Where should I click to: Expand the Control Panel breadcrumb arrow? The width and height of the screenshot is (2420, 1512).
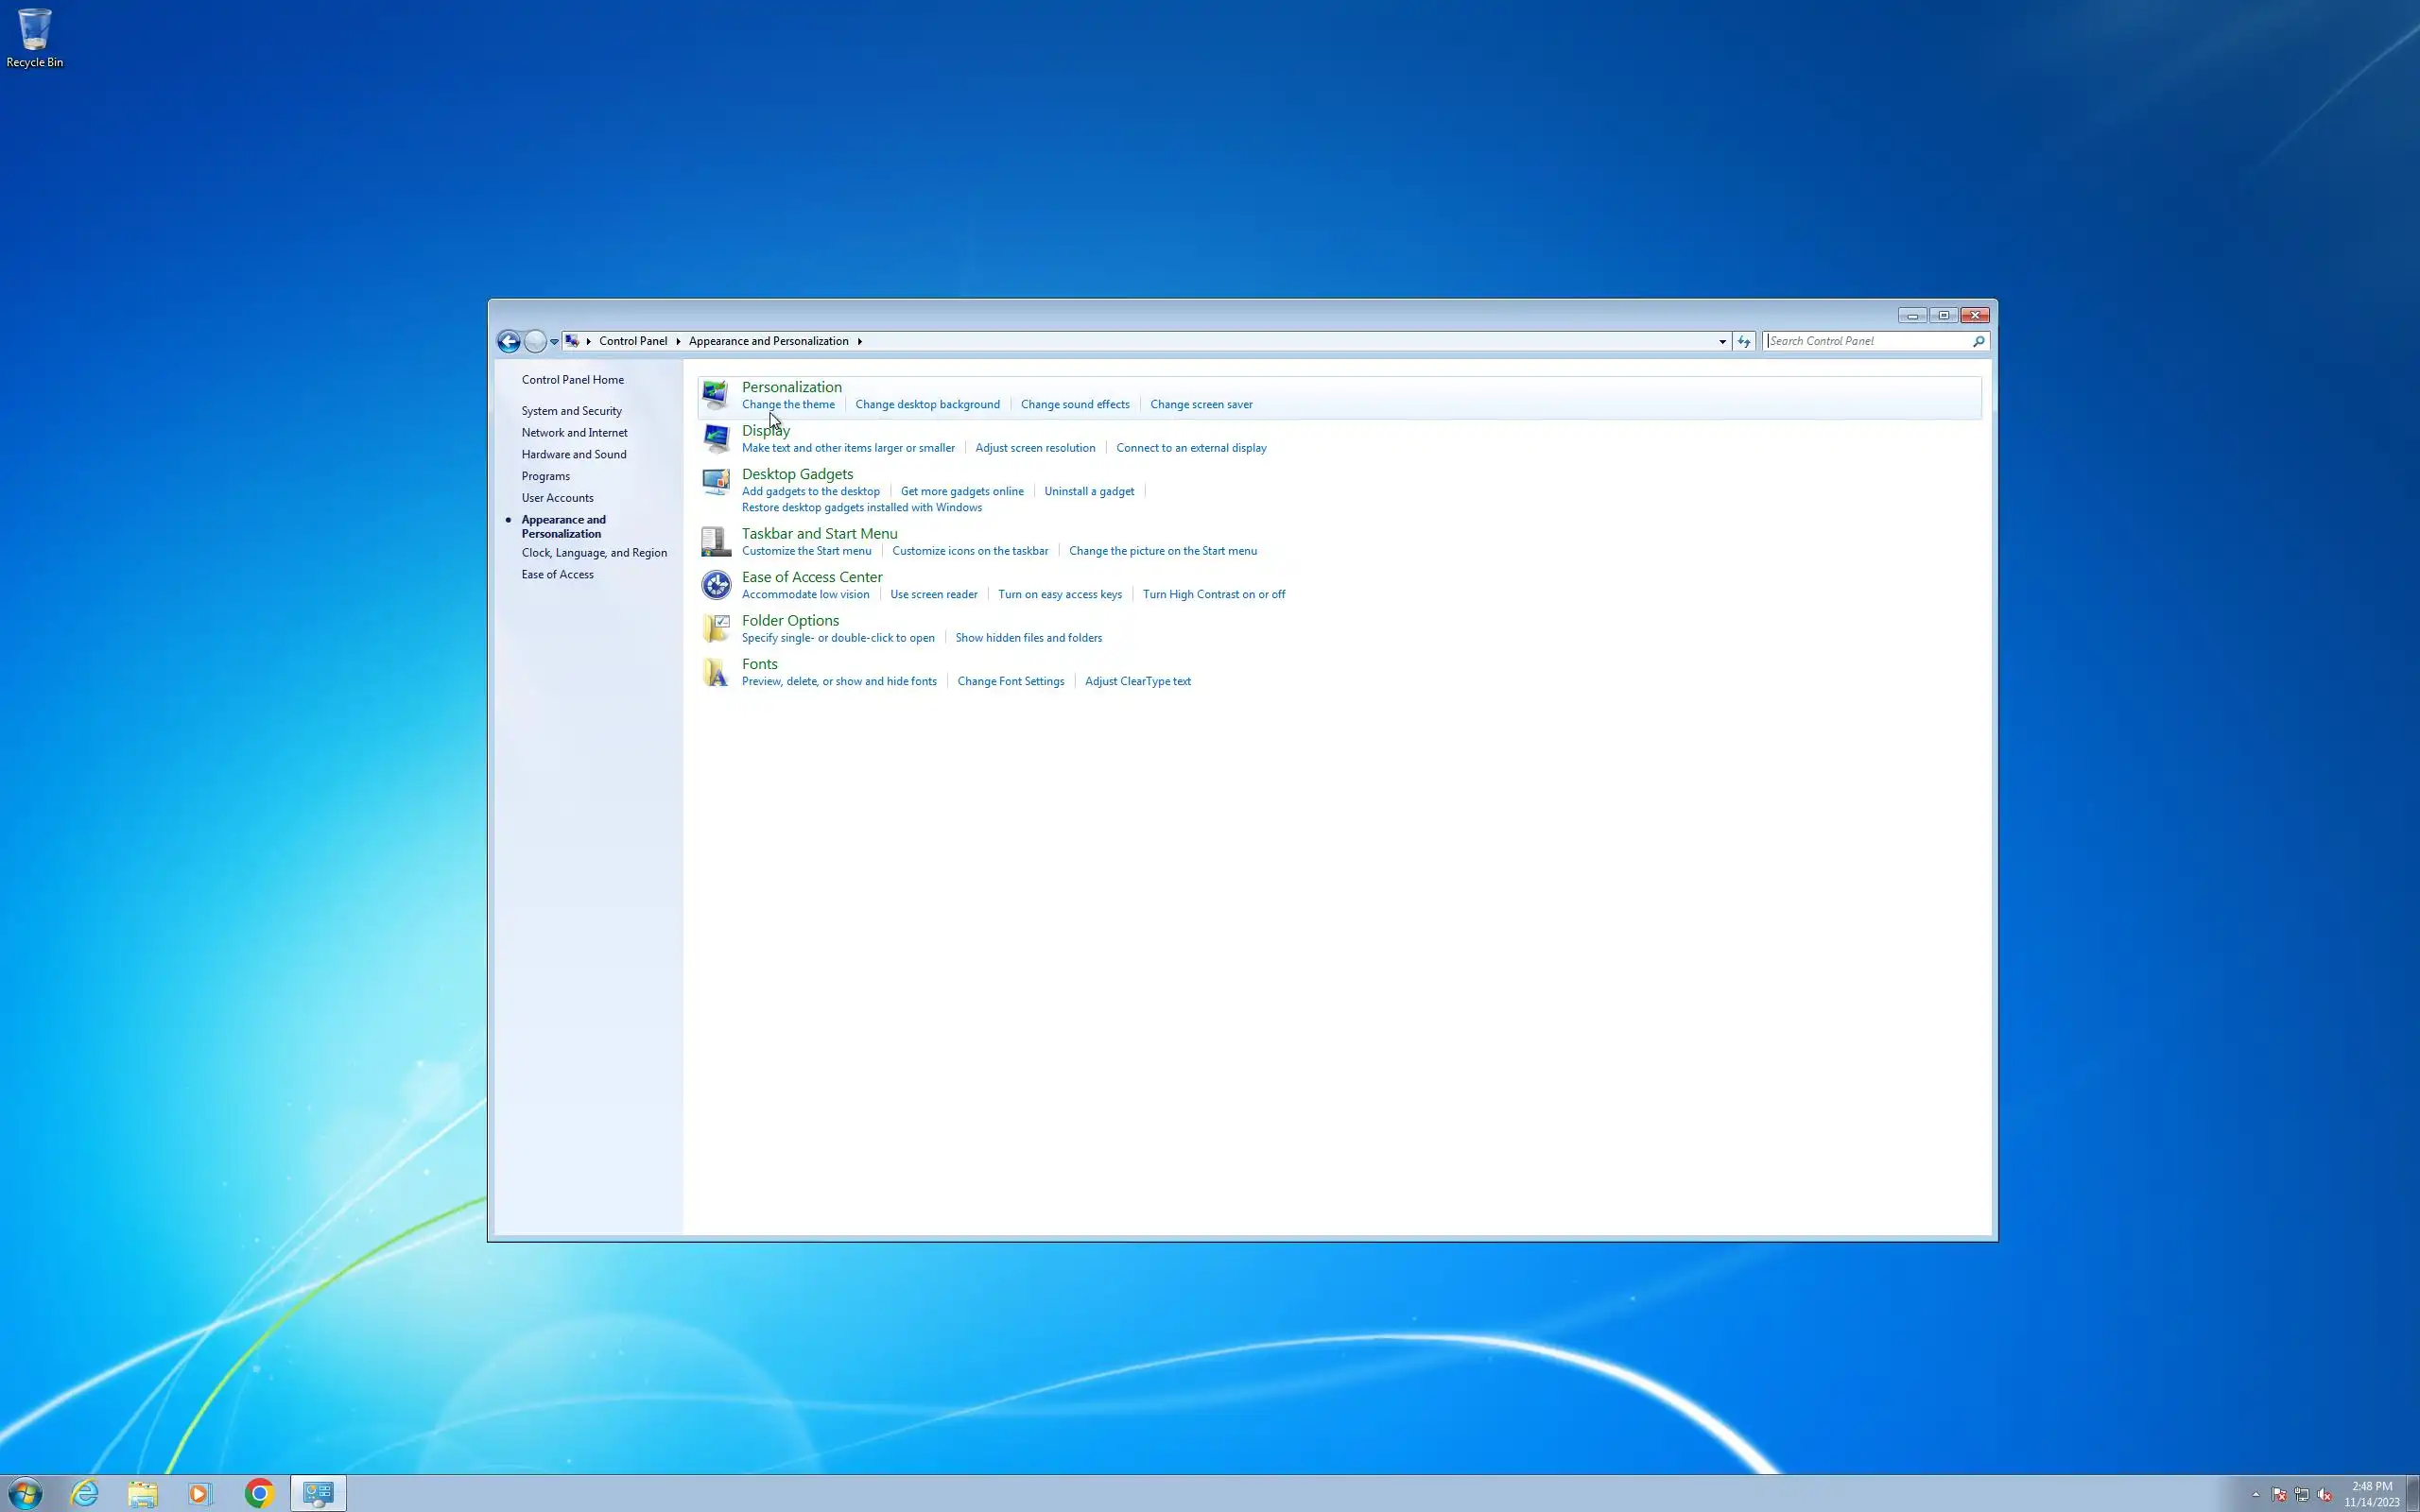[678, 341]
